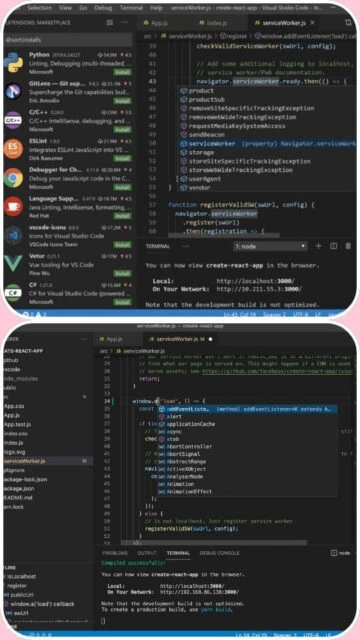This screenshot has height=640, width=360.
Task: Select the node_modules folder in lower Explorer
Action: pos(20,378)
